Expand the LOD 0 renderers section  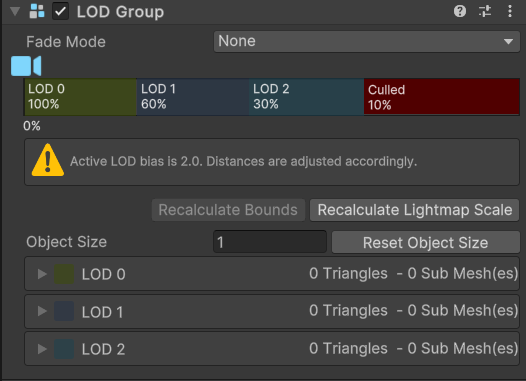[x=42, y=274]
